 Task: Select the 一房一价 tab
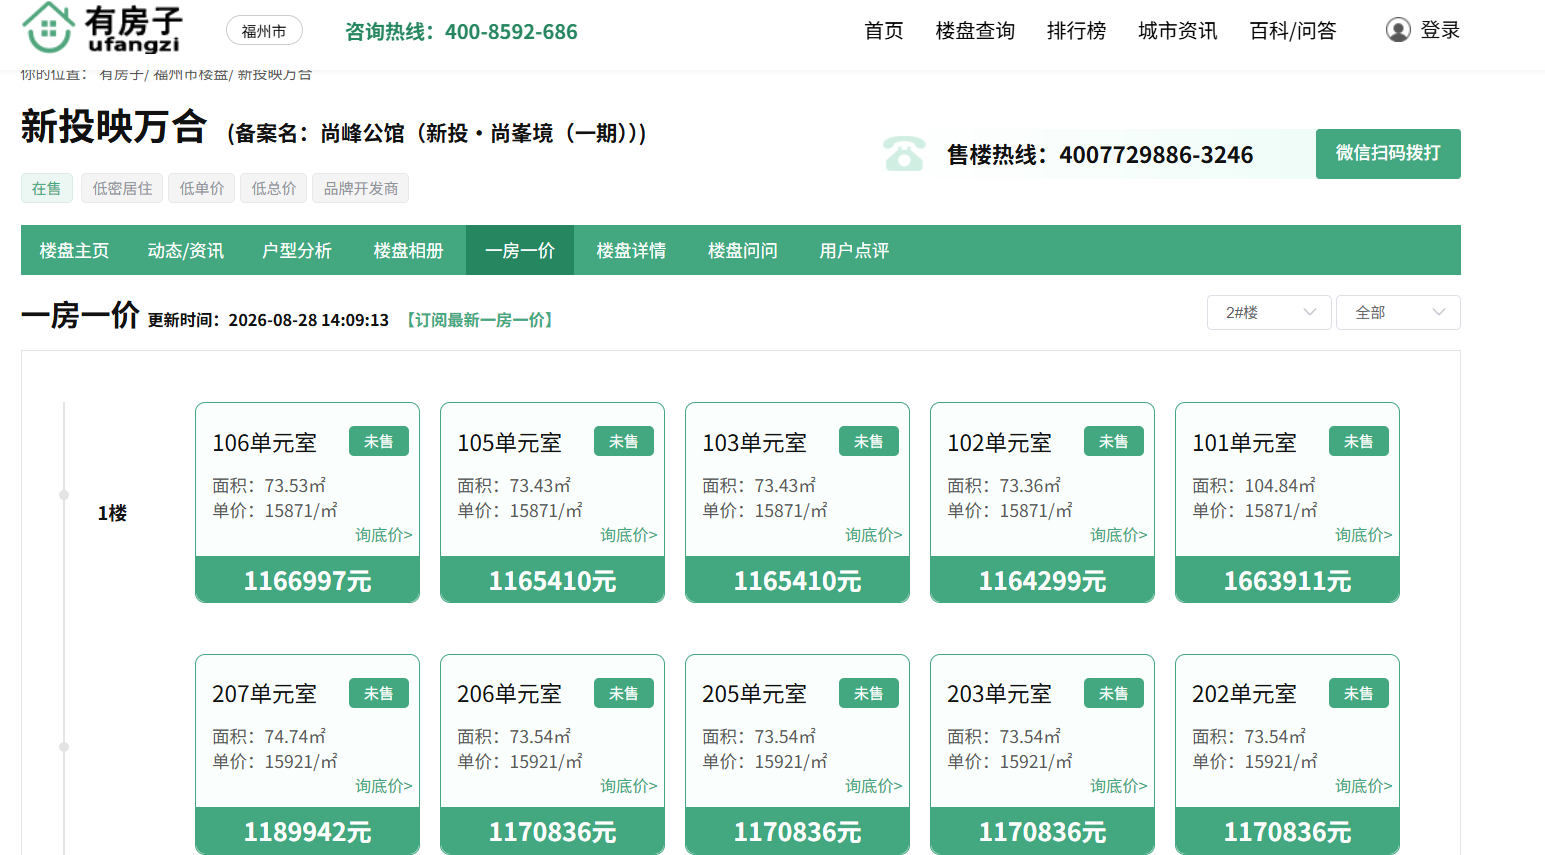pyautogui.click(x=520, y=250)
